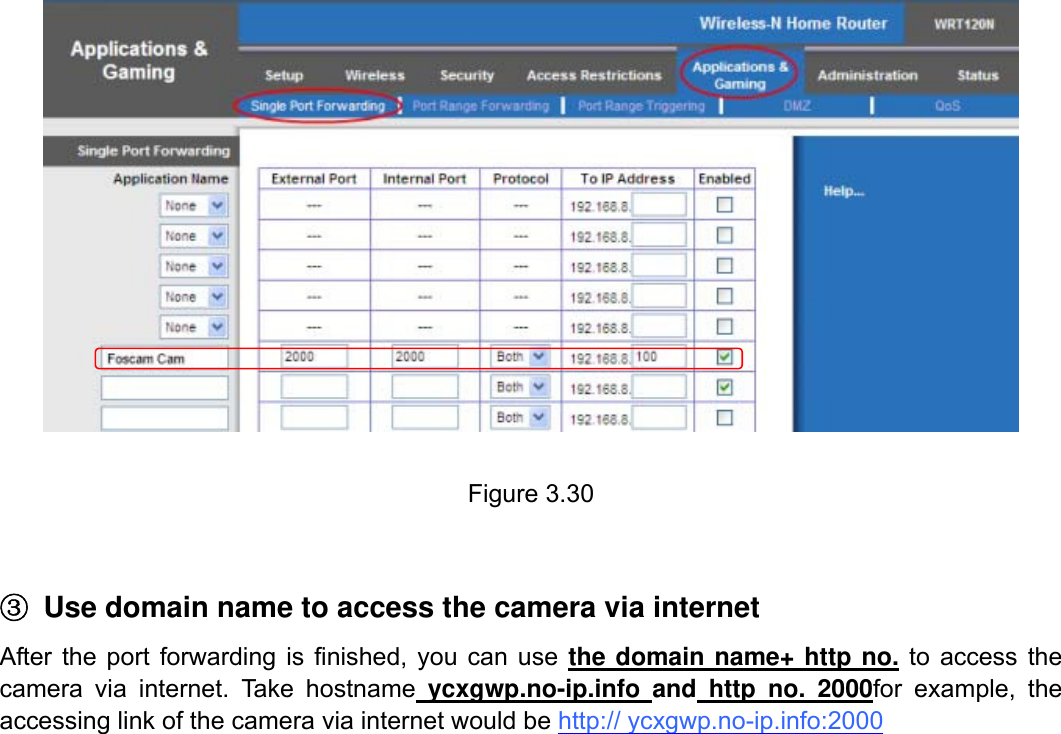Click IP address field in the third row

(x=659, y=265)
